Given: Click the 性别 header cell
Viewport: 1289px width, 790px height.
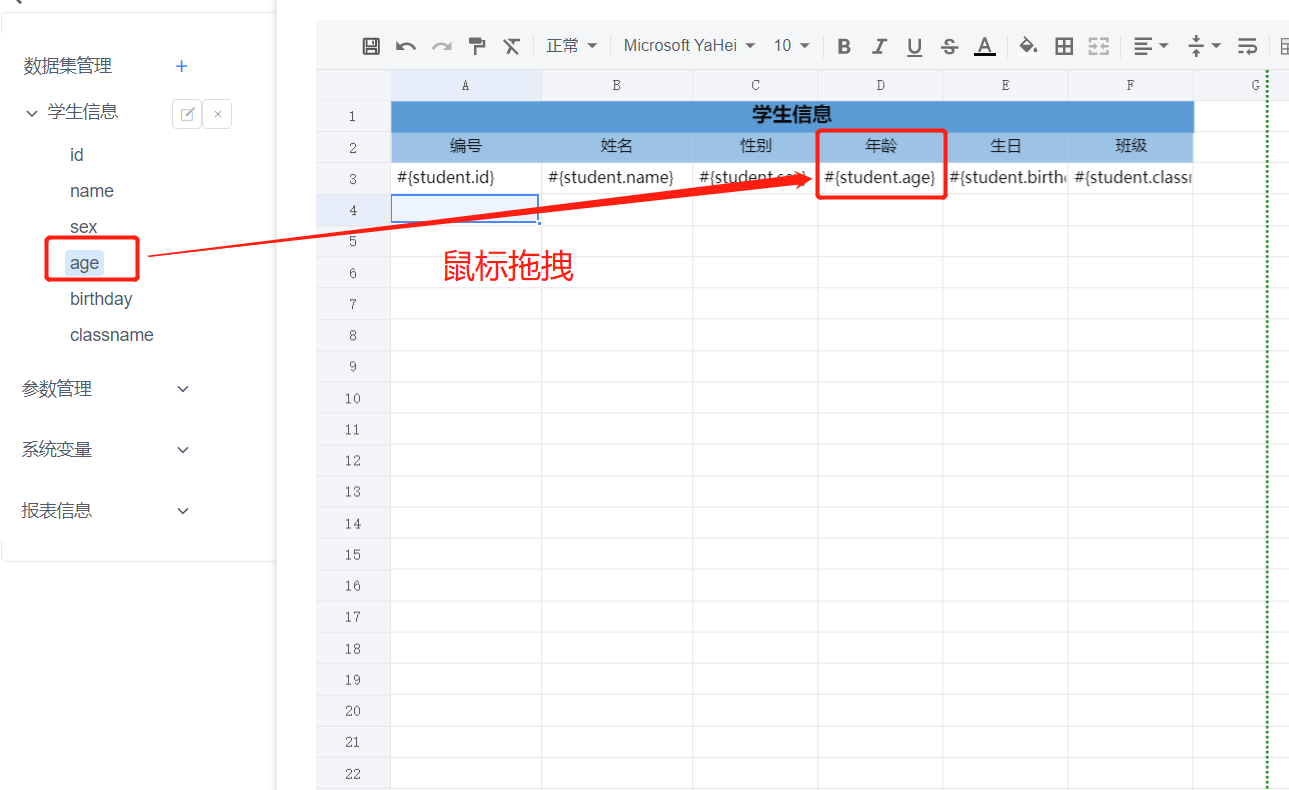Looking at the screenshot, I should pos(755,147).
